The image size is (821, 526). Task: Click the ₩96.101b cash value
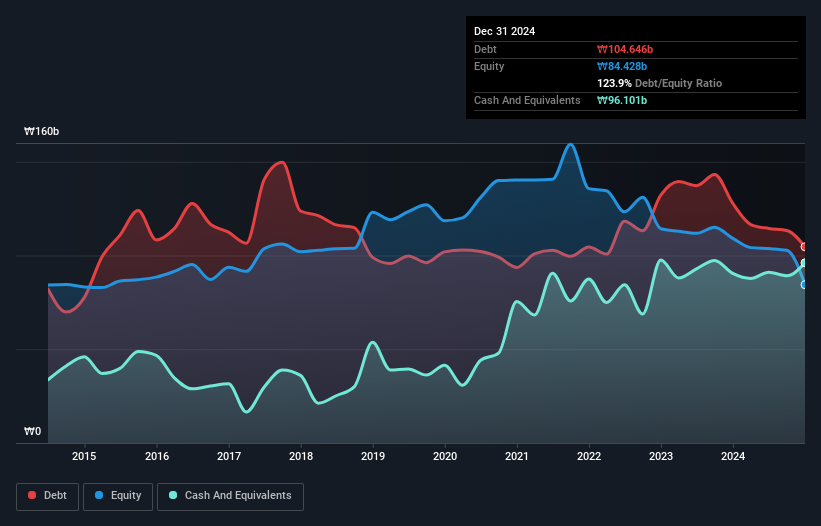[622, 100]
